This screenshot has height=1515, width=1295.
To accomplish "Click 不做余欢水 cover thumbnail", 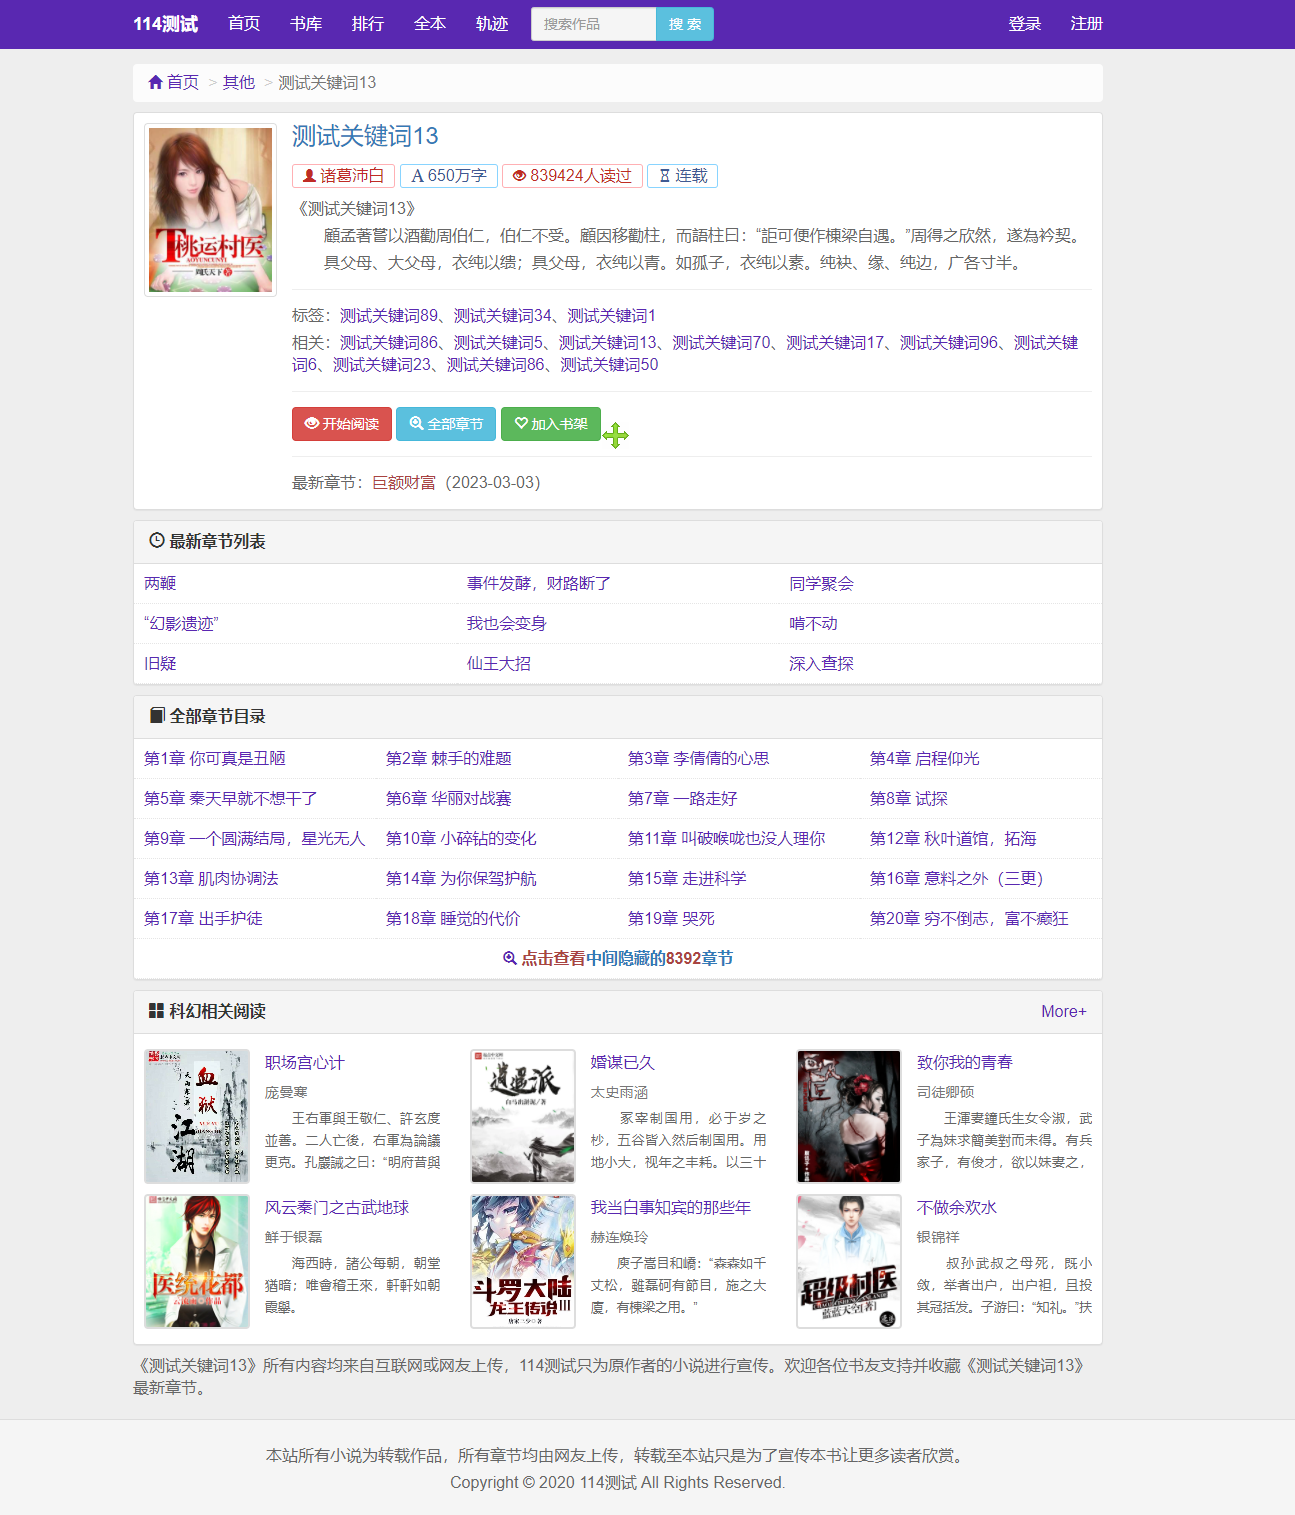I will tap(849, 1261).
